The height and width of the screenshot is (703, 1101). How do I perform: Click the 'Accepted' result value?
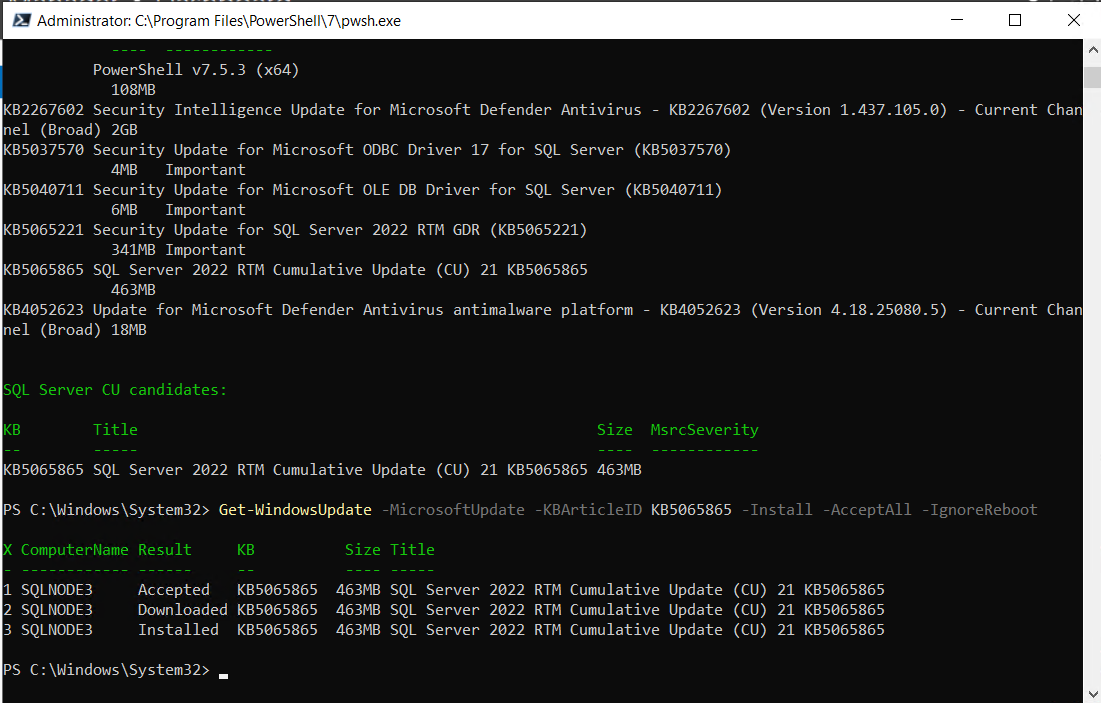(173, 590)
